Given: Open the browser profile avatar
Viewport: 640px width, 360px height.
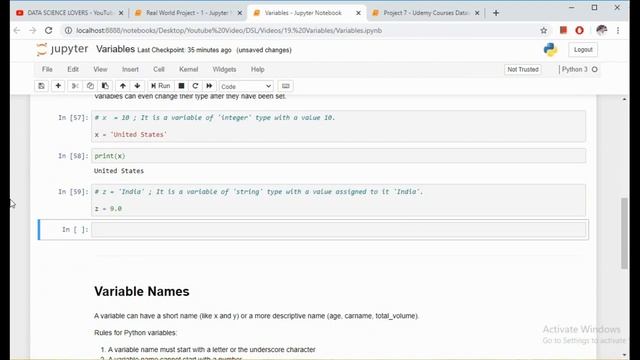Looking at the screenshot, I should 601,30.
